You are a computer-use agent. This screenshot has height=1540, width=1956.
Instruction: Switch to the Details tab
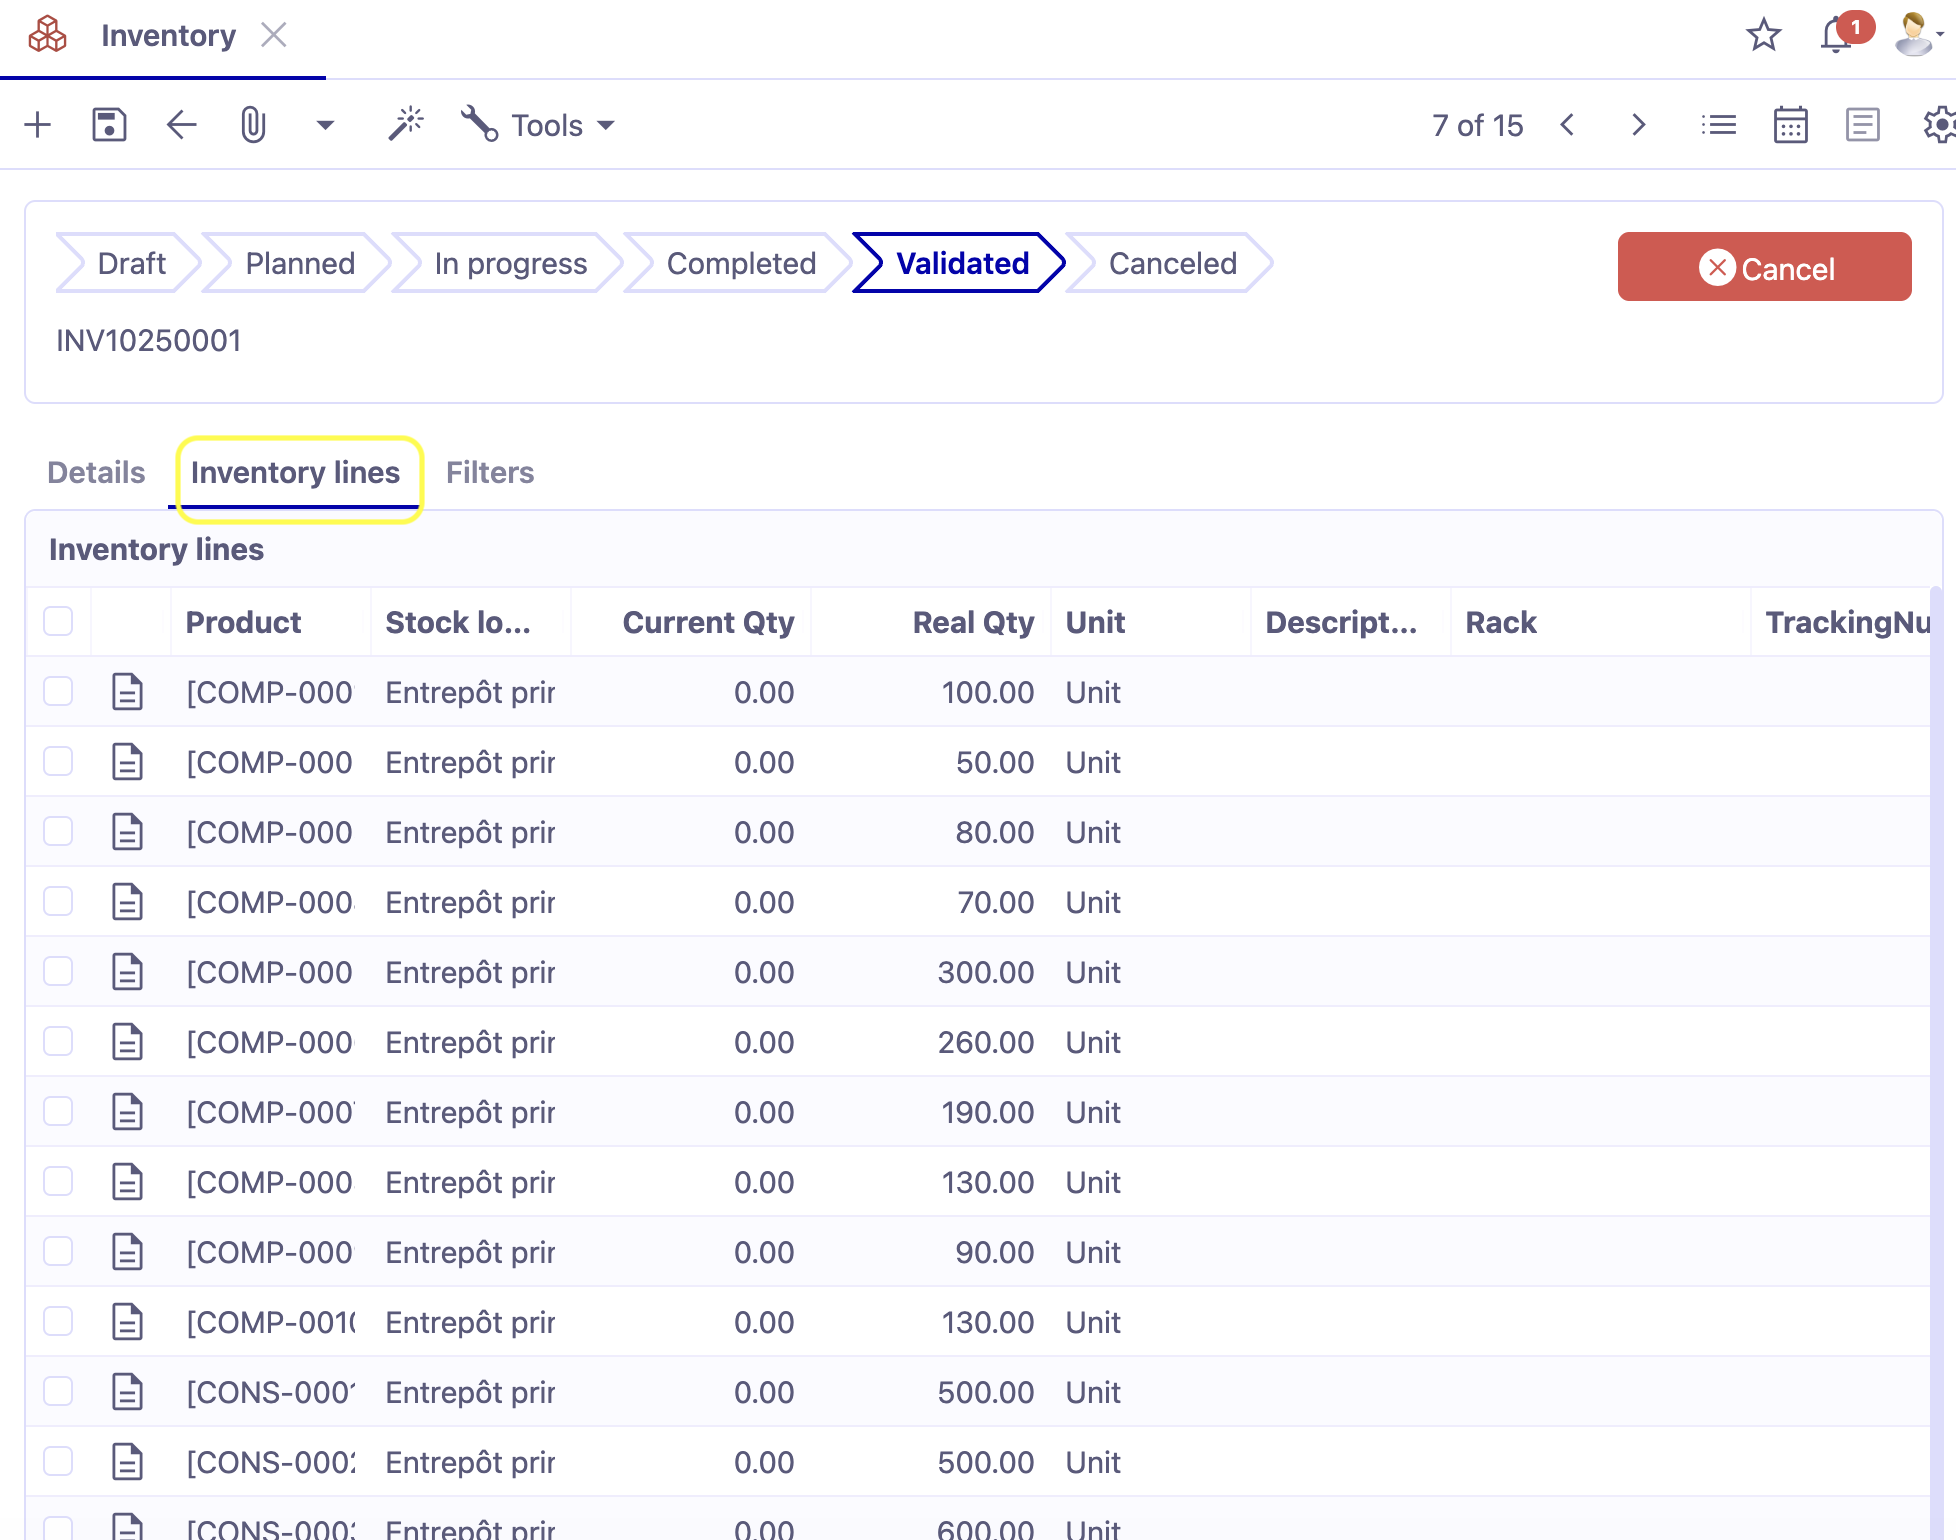[96, 472]
